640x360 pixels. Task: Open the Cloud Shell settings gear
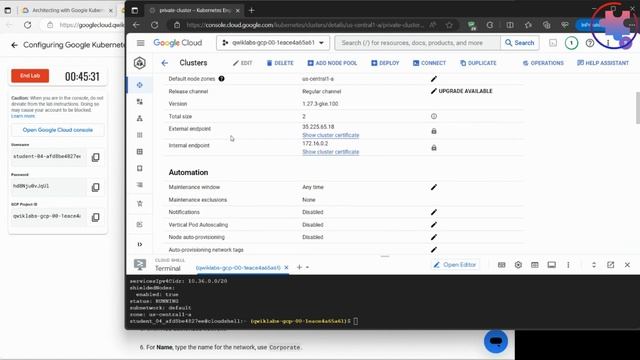(x=518, y=265)
